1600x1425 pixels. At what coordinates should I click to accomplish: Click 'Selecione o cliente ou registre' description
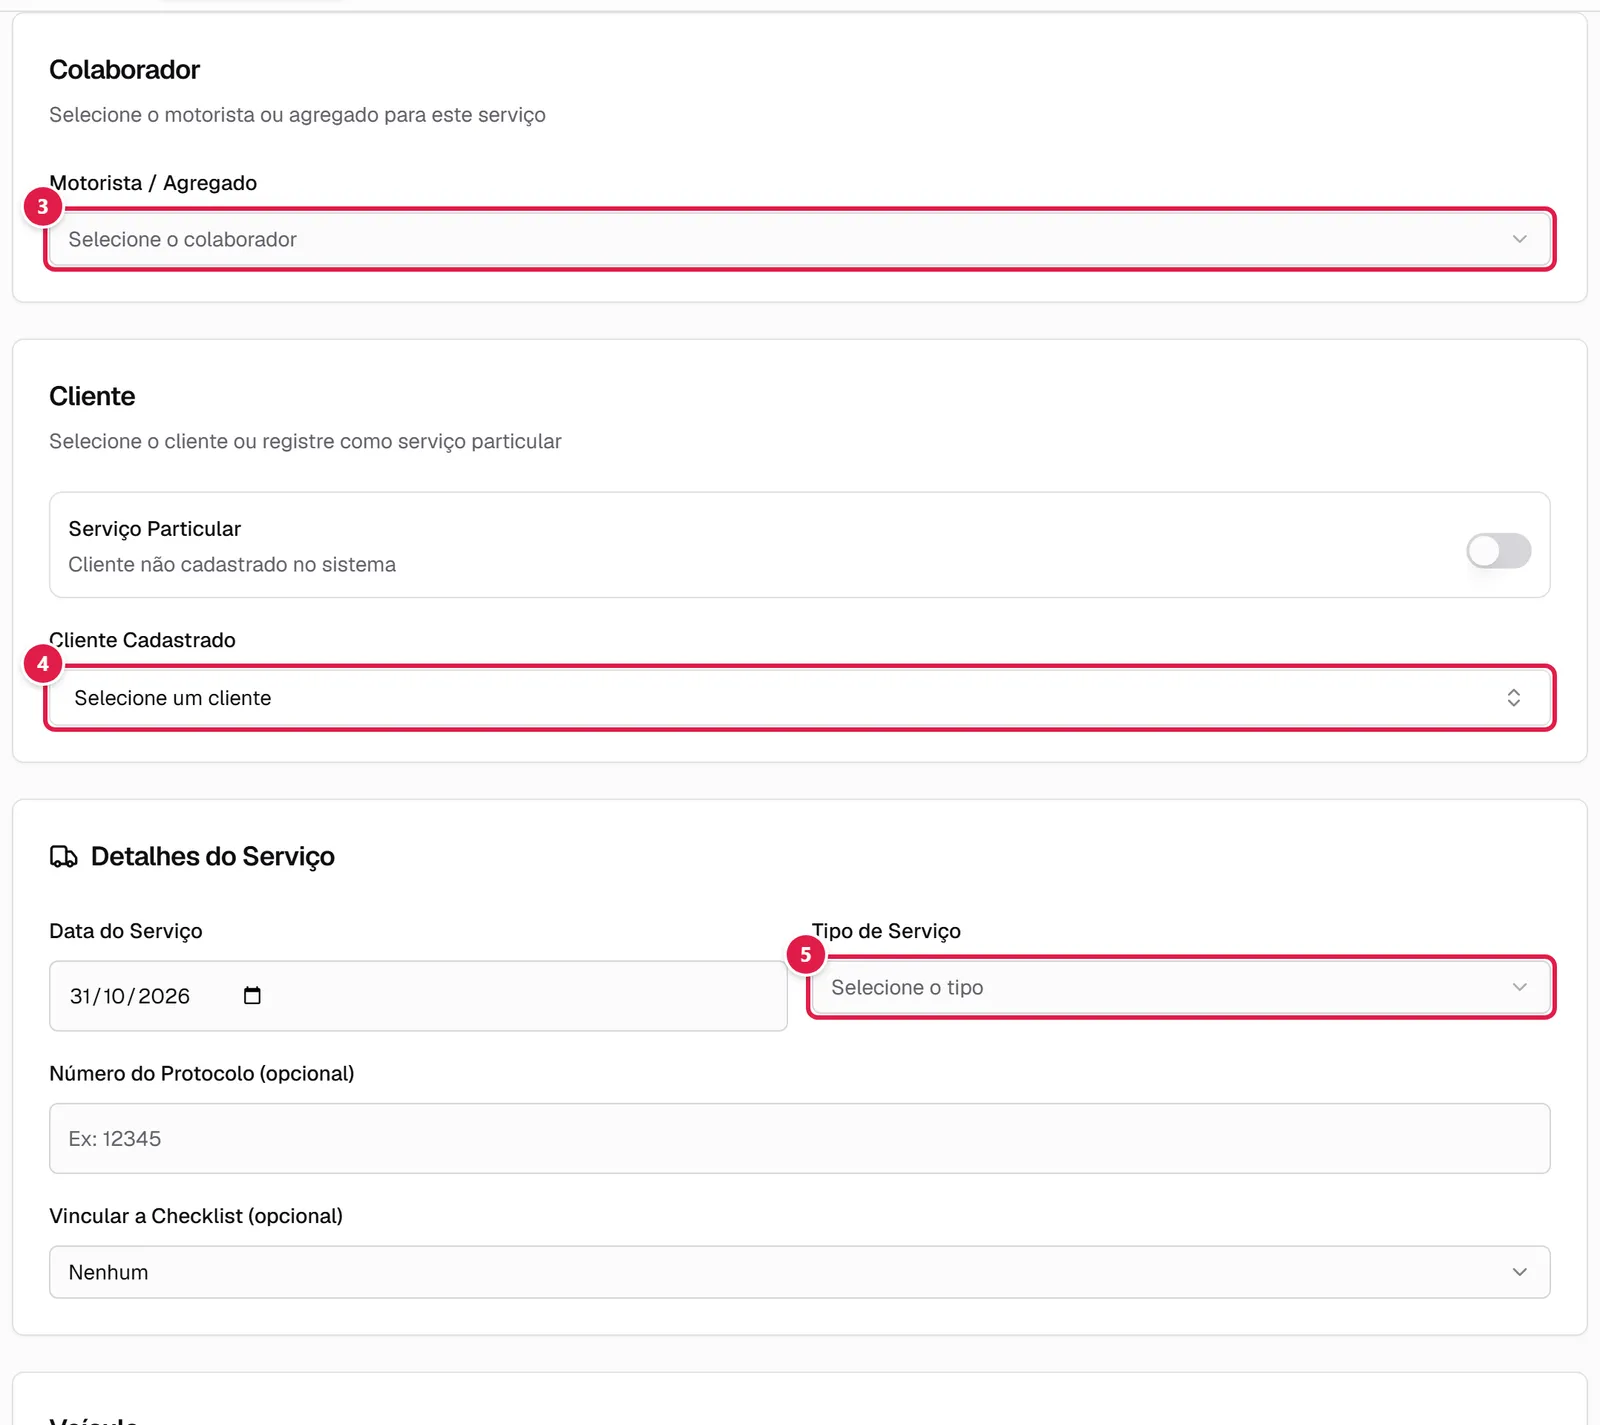[x=305, y=442]
